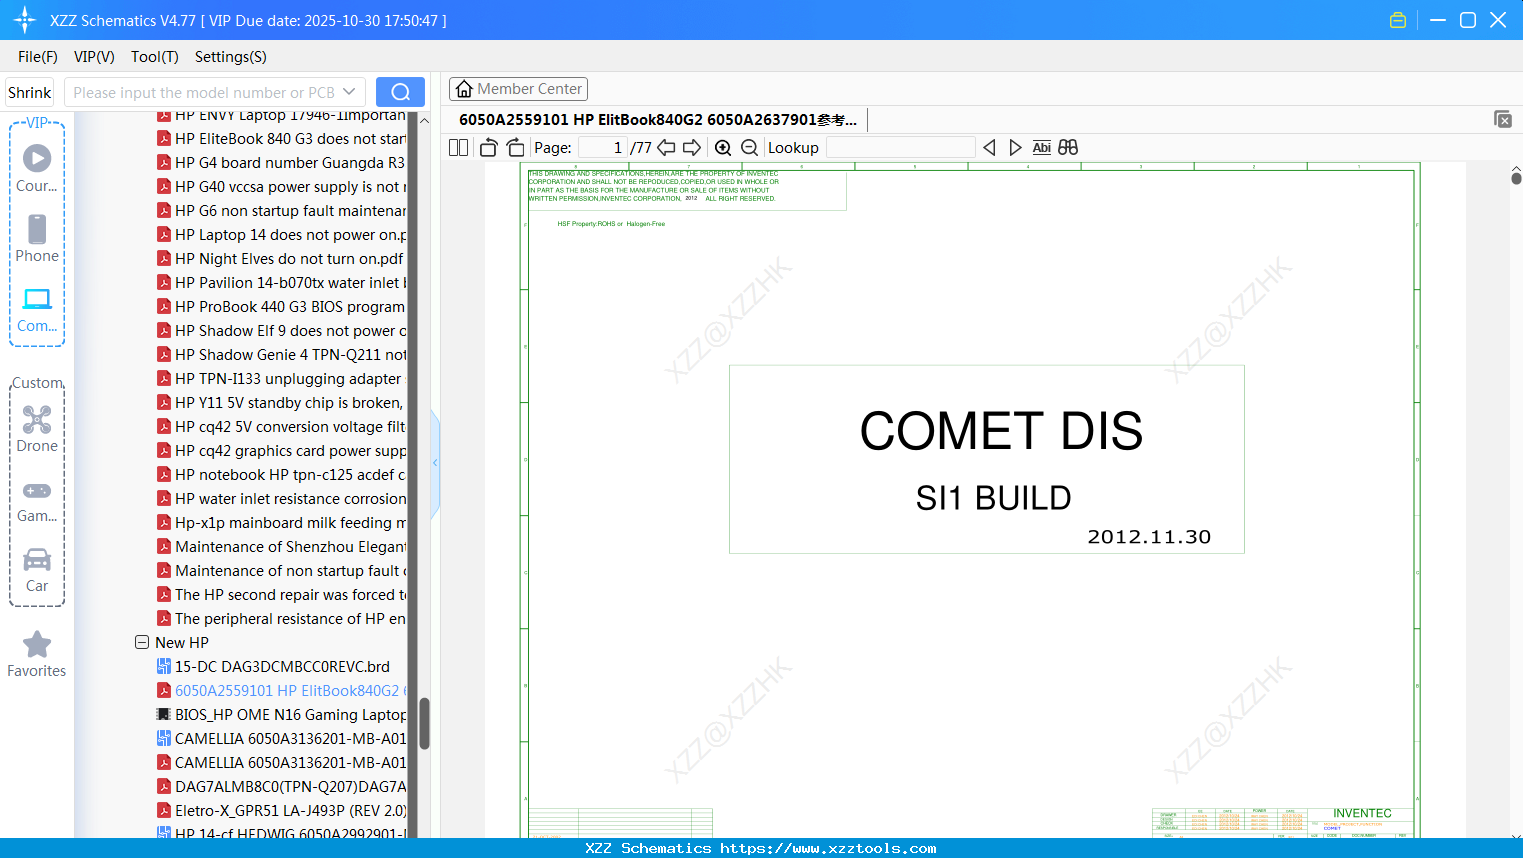Click the binoculars search icon
The width and height of the screenshot is (1523, 858).
pos(1068,148)
